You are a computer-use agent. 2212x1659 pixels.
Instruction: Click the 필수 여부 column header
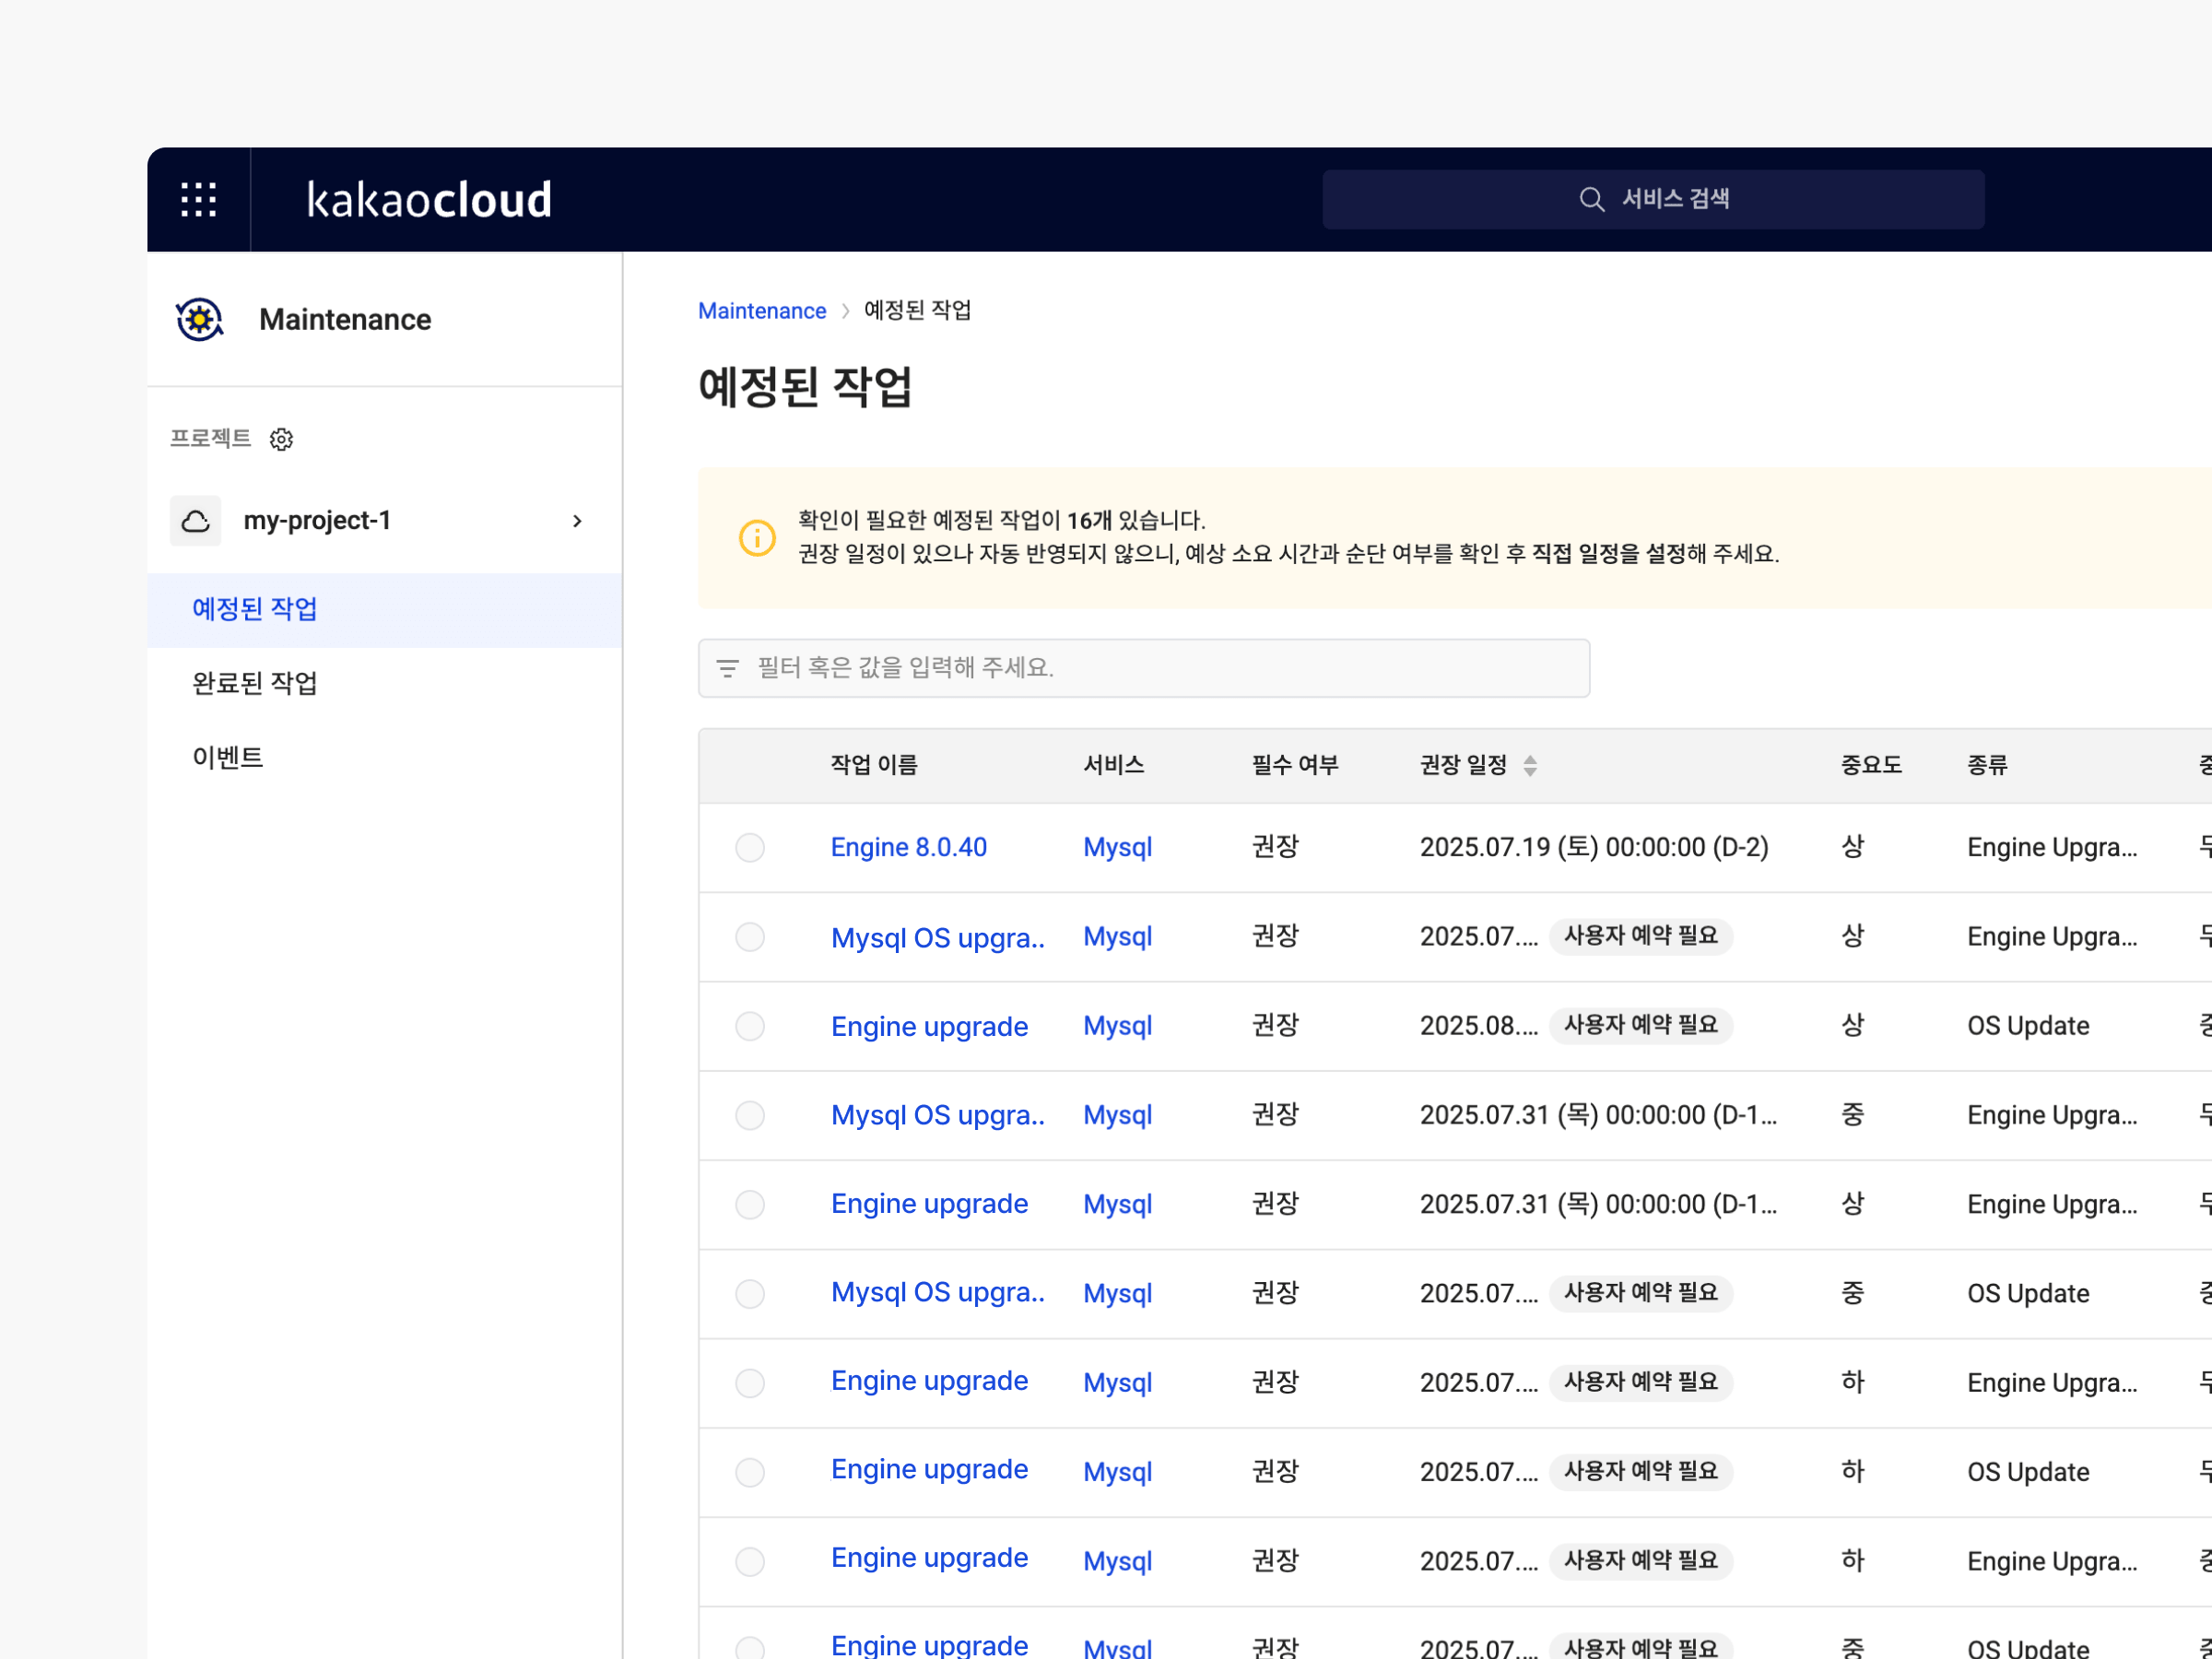click(x=1295, y=766)
